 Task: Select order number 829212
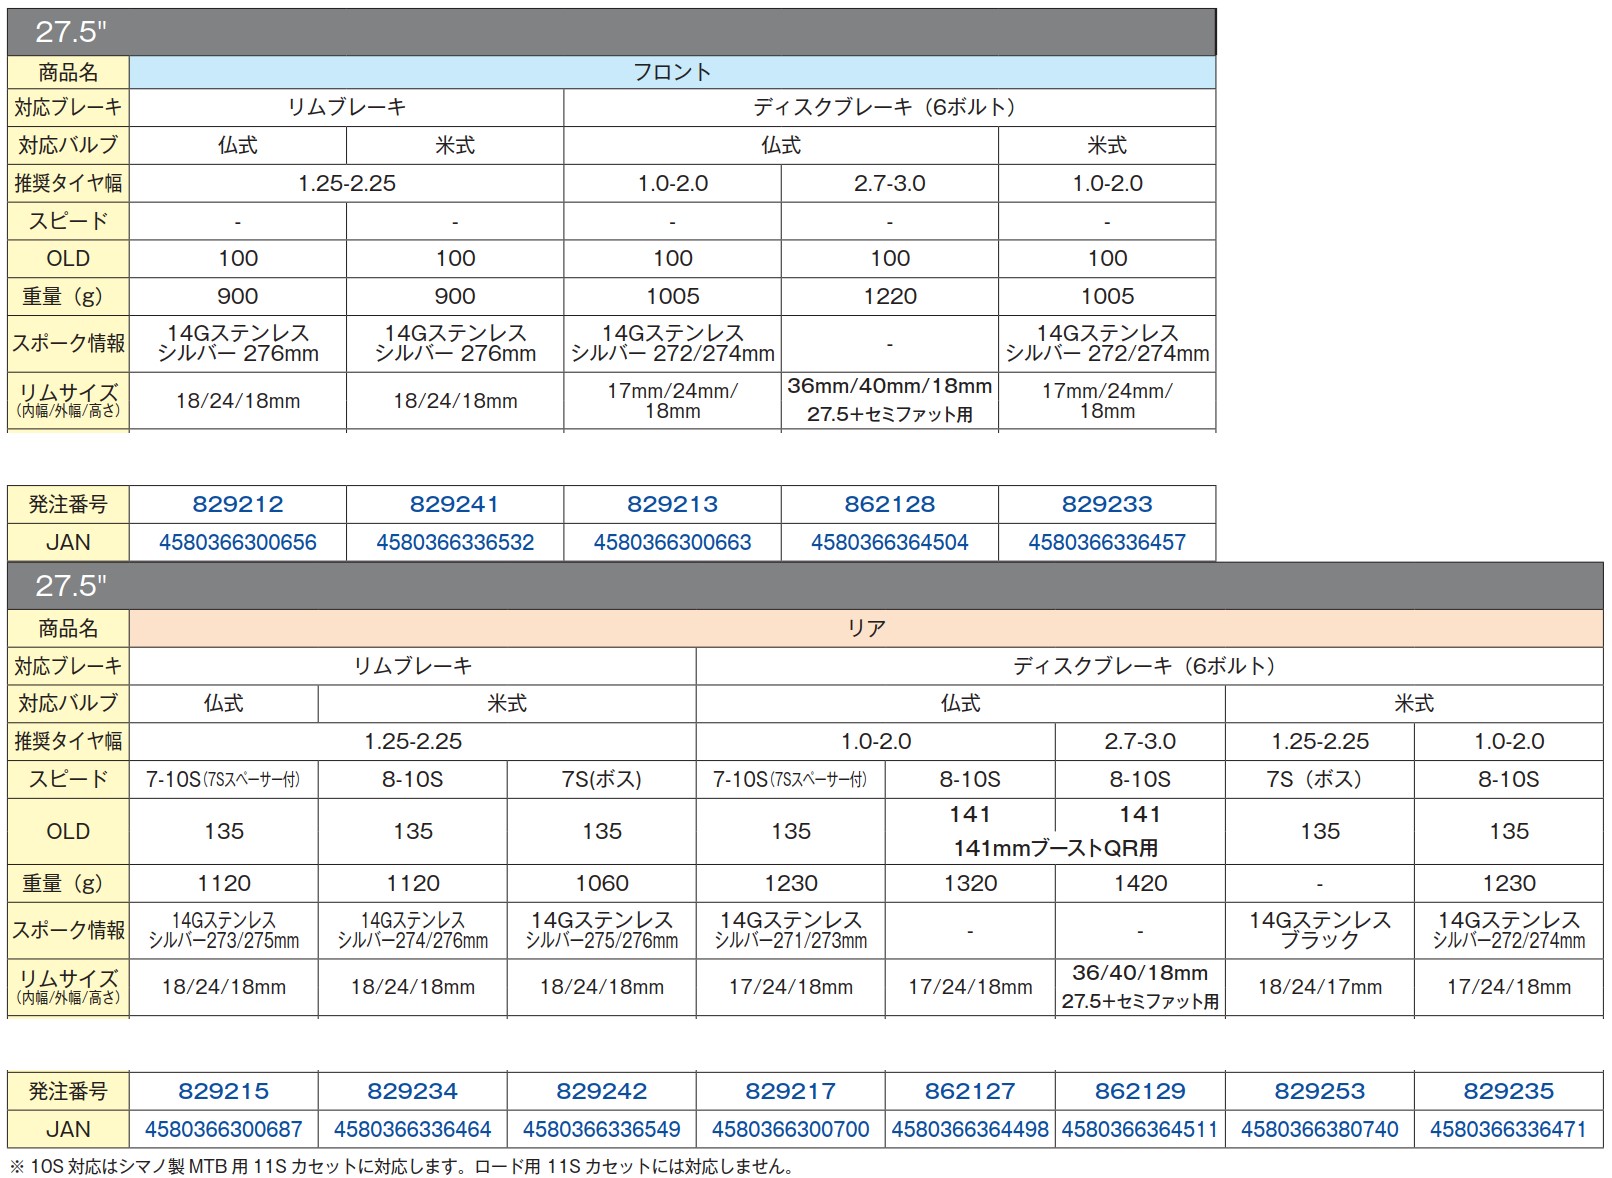pos(237,504)
